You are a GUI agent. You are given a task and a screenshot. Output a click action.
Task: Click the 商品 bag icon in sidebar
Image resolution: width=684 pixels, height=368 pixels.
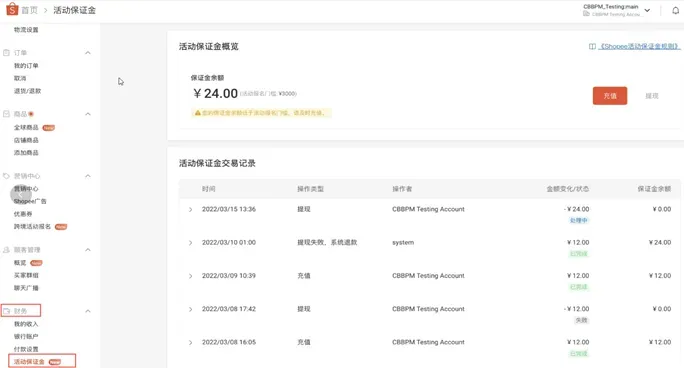point(7,114)
